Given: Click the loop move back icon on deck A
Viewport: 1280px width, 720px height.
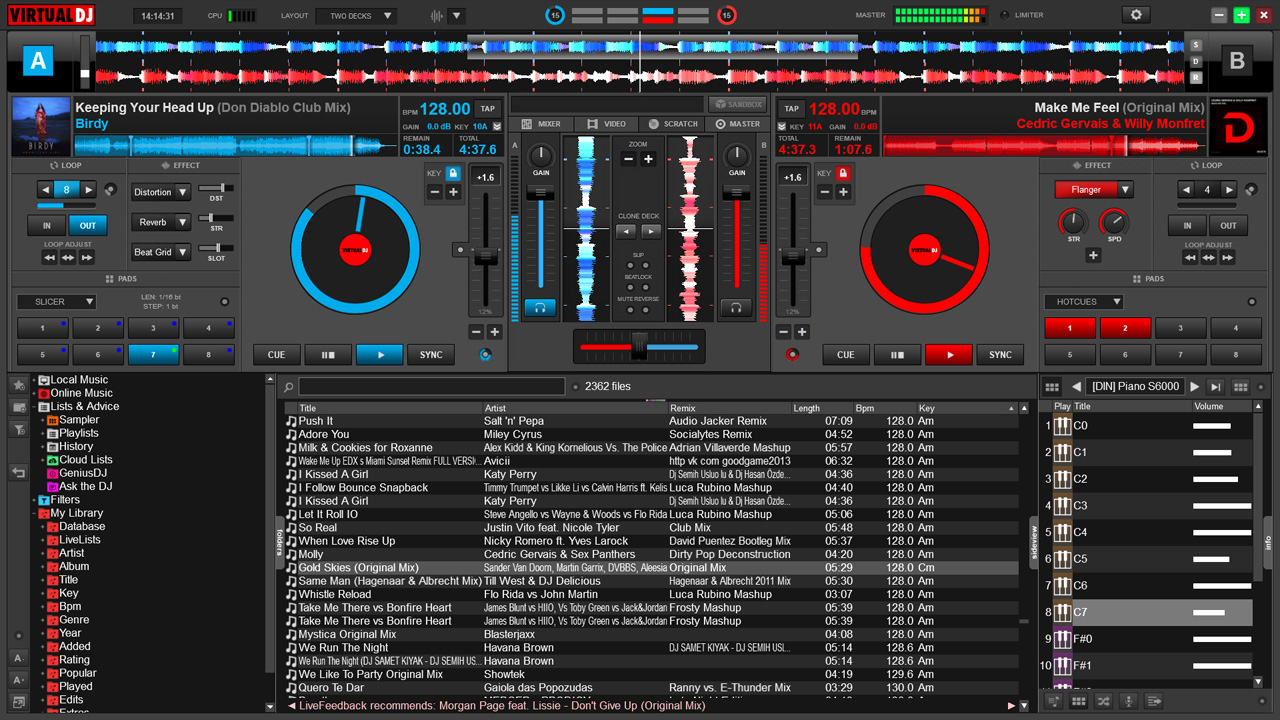Looking at the screenshot, I should click(x=49, y=257).
